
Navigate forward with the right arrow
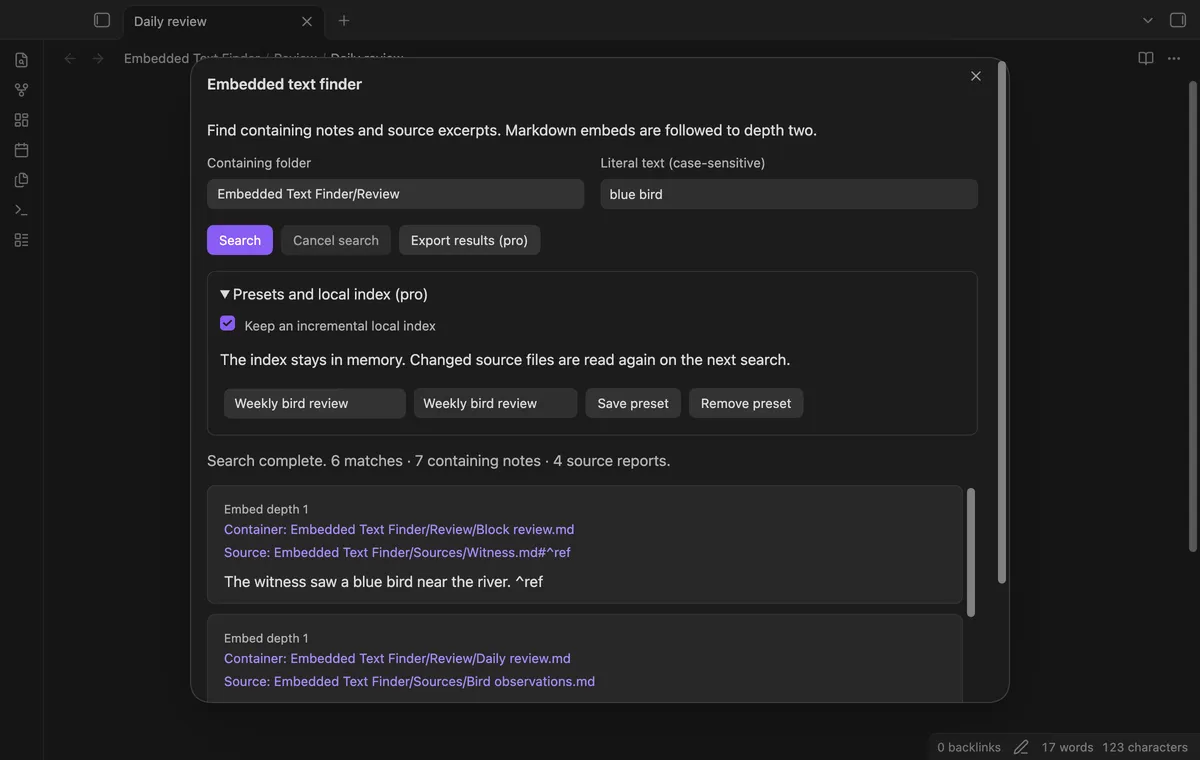point(98,59)
